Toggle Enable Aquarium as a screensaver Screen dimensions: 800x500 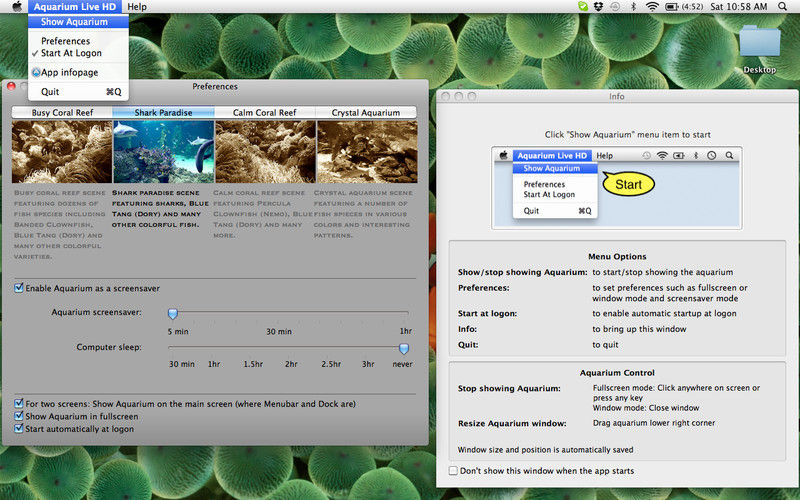click(x=19, y=288)
